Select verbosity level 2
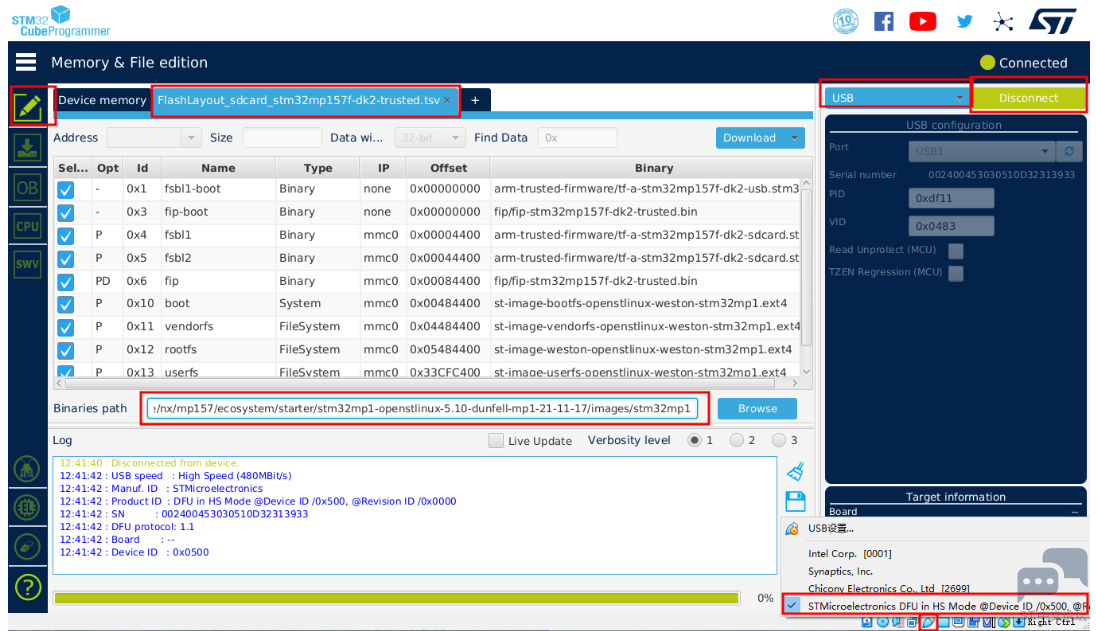 (736, 440)
